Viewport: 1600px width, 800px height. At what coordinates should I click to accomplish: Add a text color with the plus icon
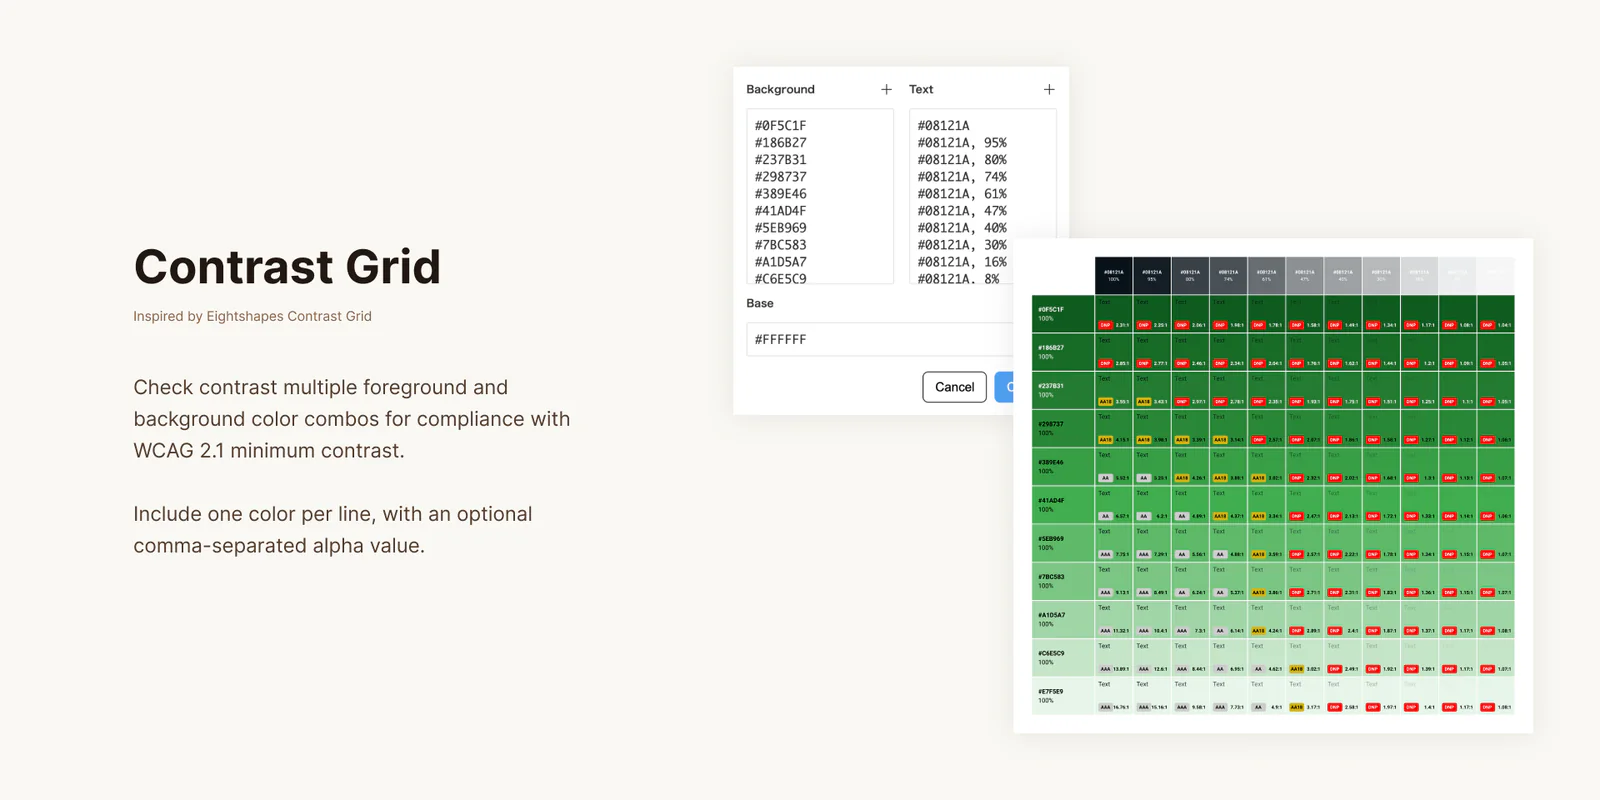pos(1049,89)
